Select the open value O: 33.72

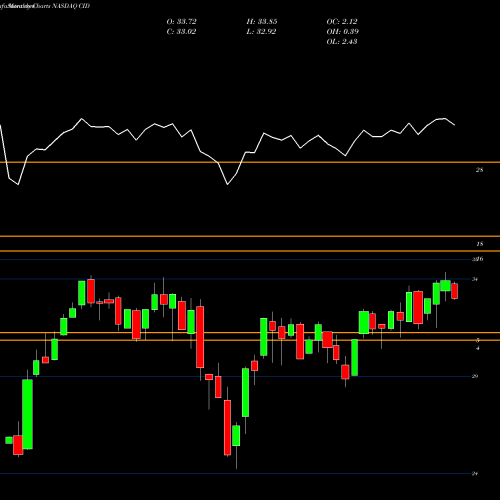click(x=181, y=22)
